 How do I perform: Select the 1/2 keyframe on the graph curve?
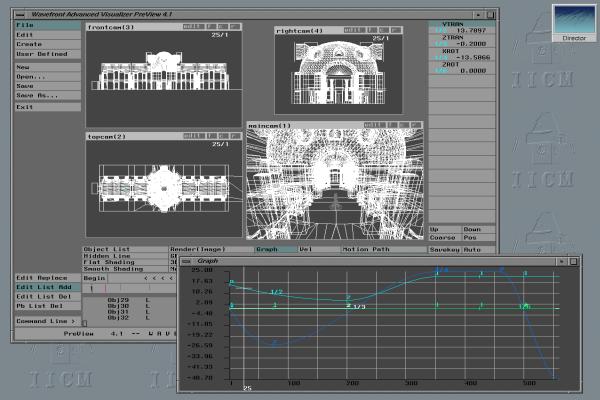[x=276, y=292]
